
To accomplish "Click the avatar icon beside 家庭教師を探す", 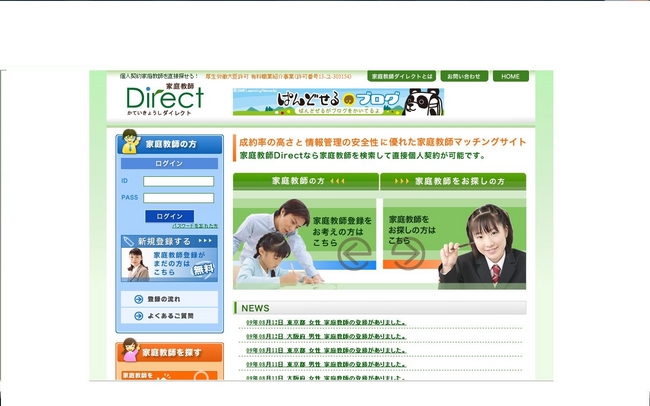I will coord(131,352).
